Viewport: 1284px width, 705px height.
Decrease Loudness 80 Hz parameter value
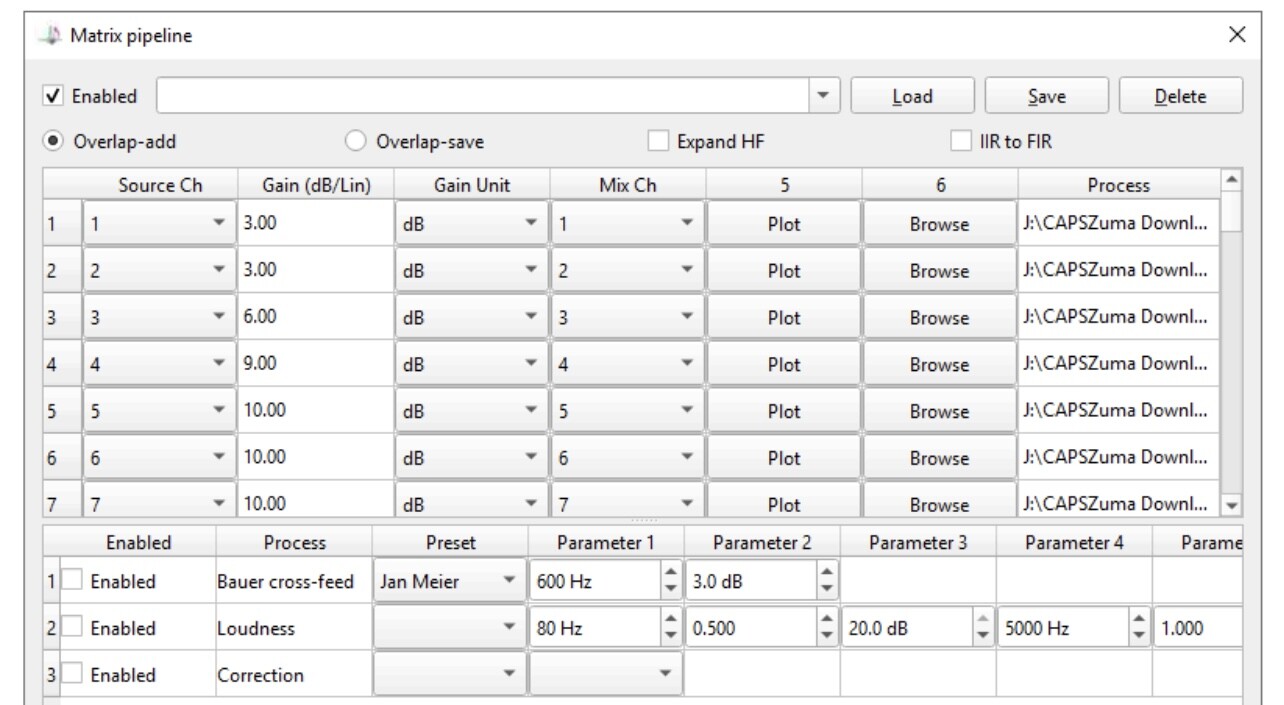tap(670, 635)
